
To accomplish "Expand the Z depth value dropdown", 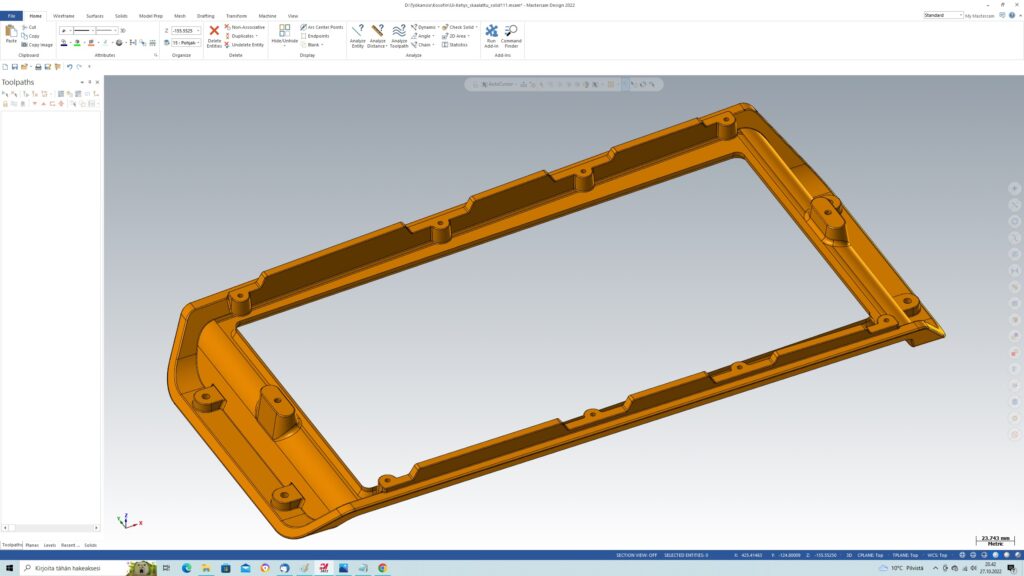I will pos(198,31).
